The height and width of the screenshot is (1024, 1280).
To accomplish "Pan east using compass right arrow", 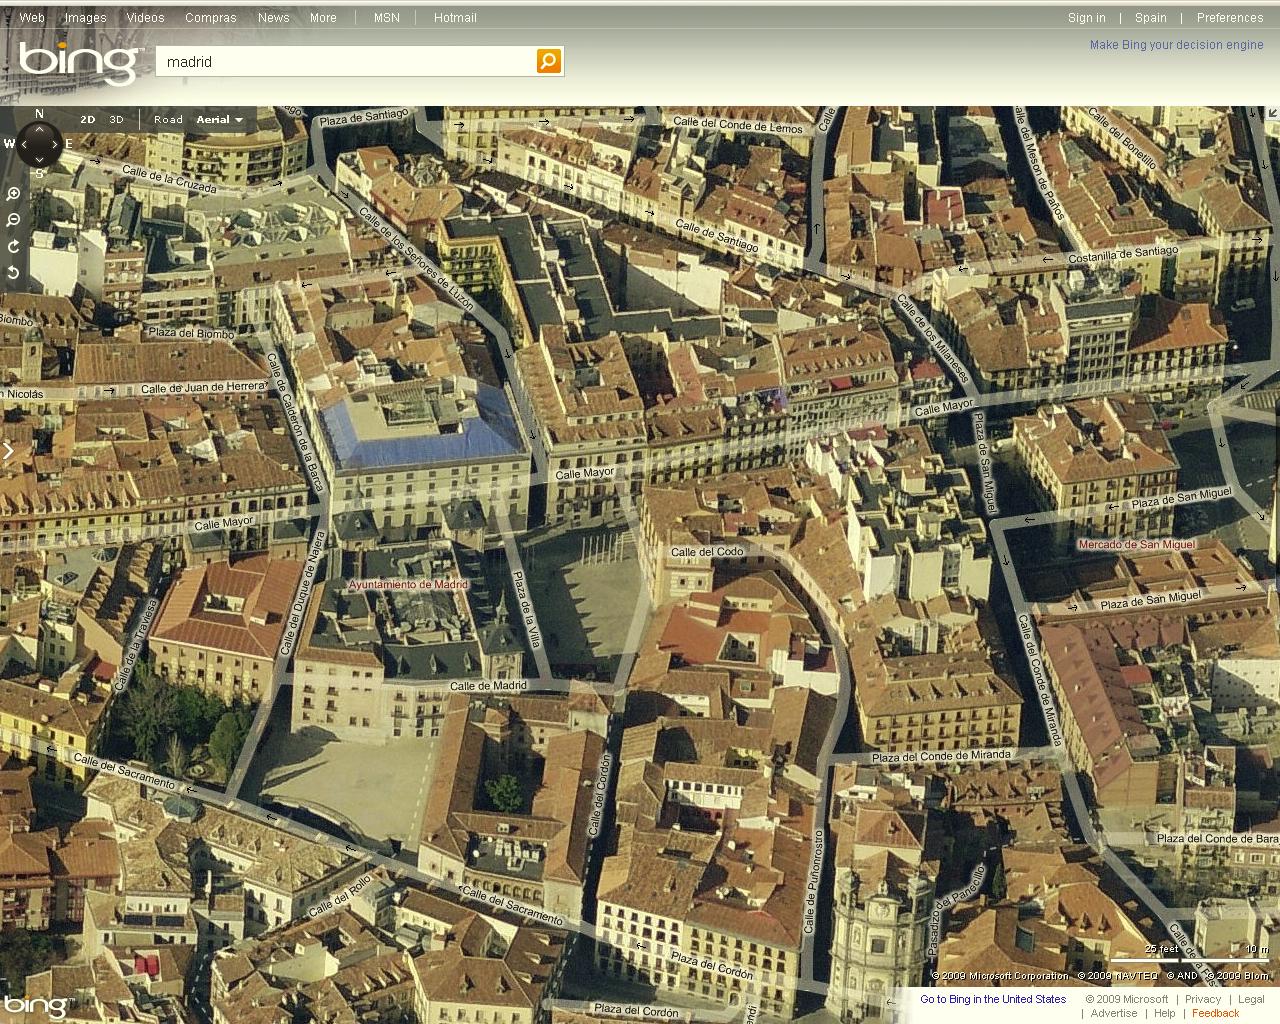I will [54, 144].
